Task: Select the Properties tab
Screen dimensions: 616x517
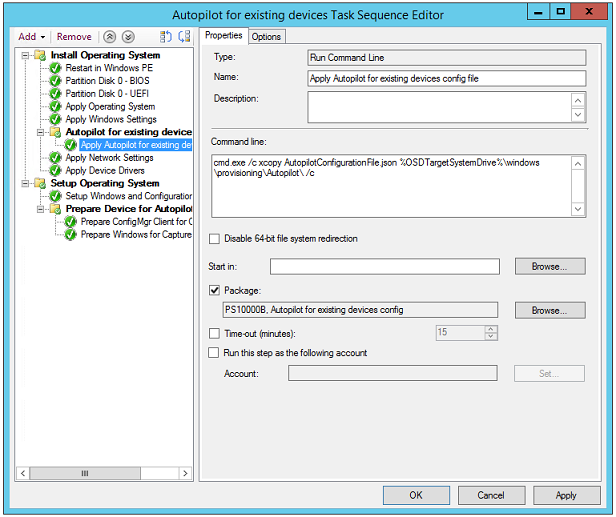Action: (x=224, y=36)
